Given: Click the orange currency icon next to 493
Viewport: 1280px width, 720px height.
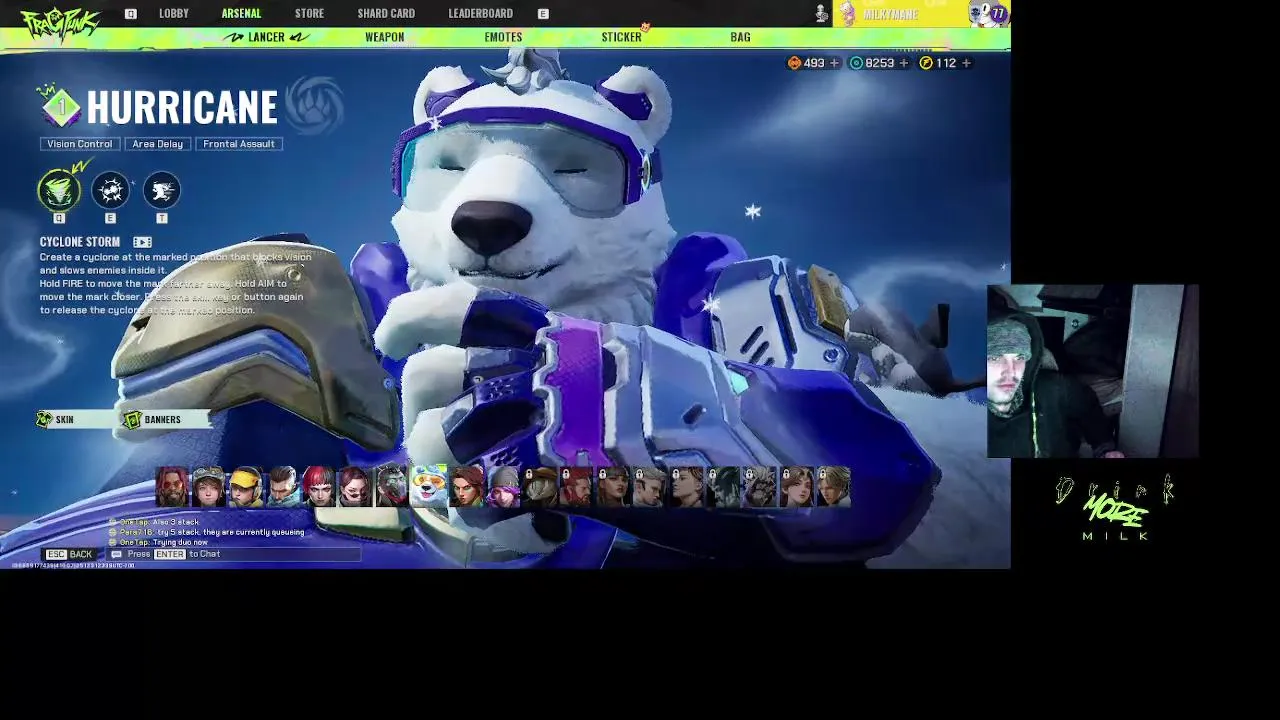Looking at the screenshot, I should [794, 63].
